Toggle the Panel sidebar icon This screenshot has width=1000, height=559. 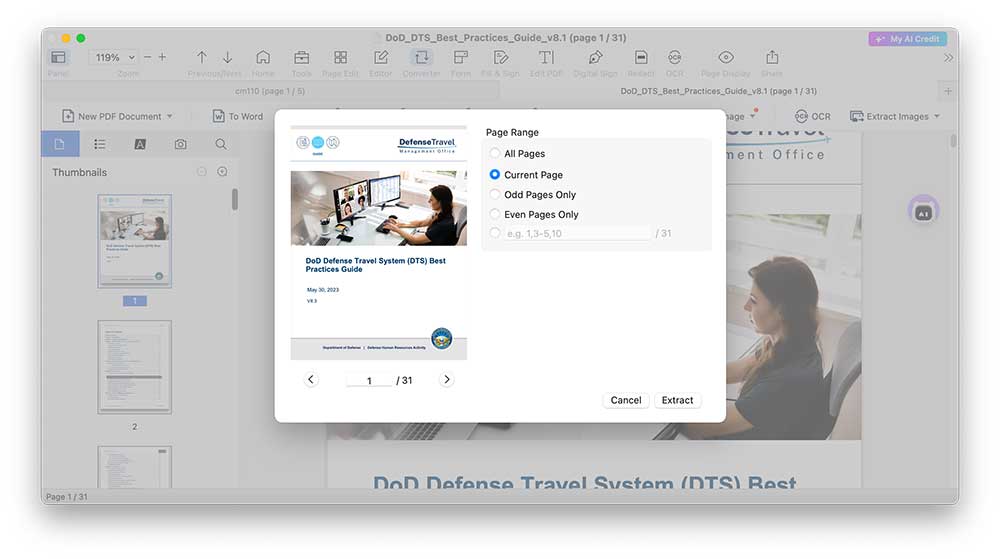(58, 57)
